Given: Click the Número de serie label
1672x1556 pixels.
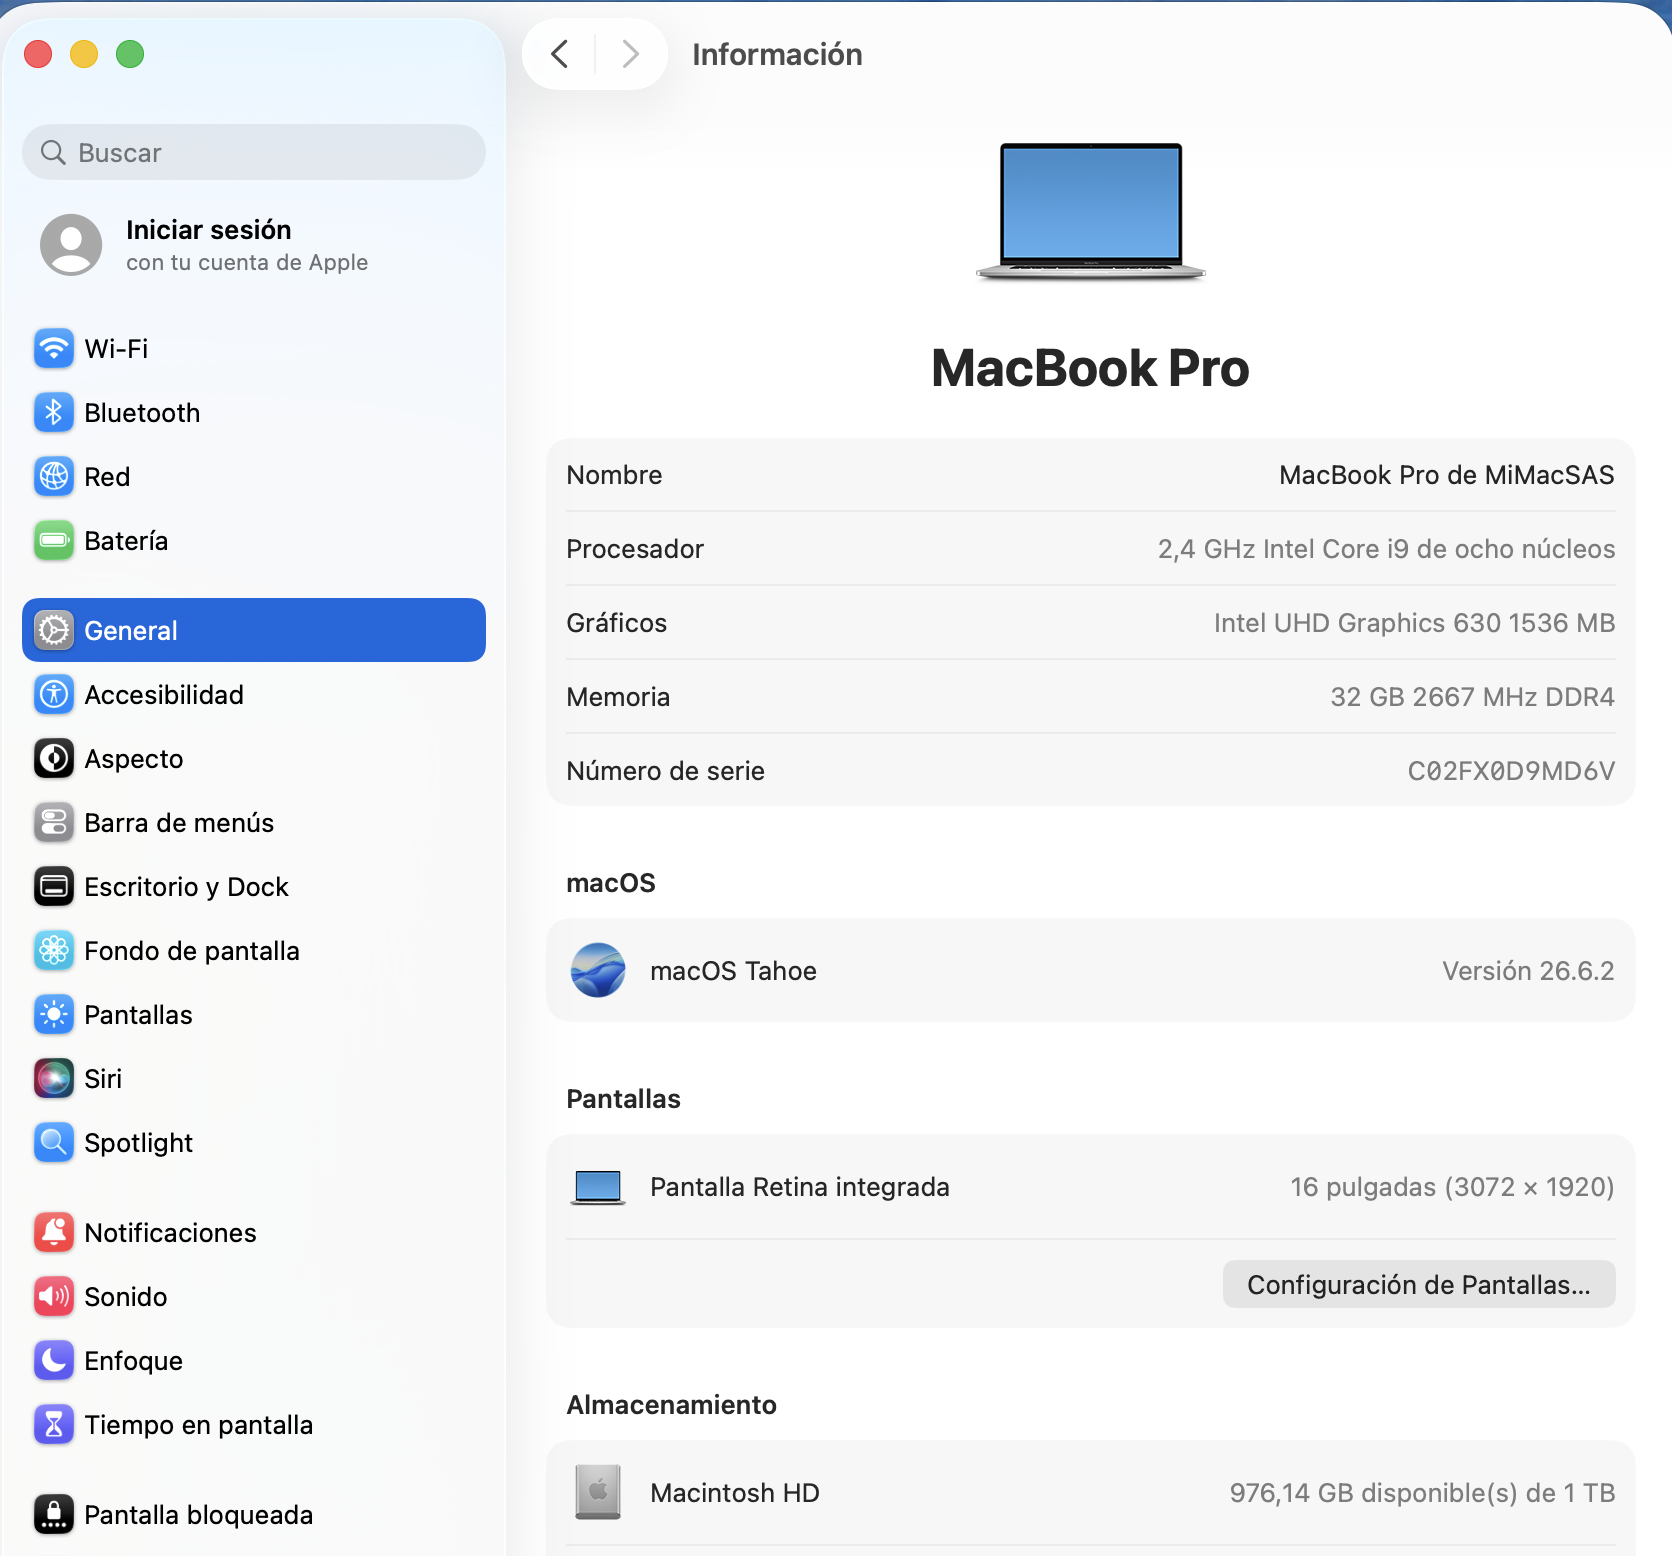Looking at the screenshot, I should click(x=665, y=771).
